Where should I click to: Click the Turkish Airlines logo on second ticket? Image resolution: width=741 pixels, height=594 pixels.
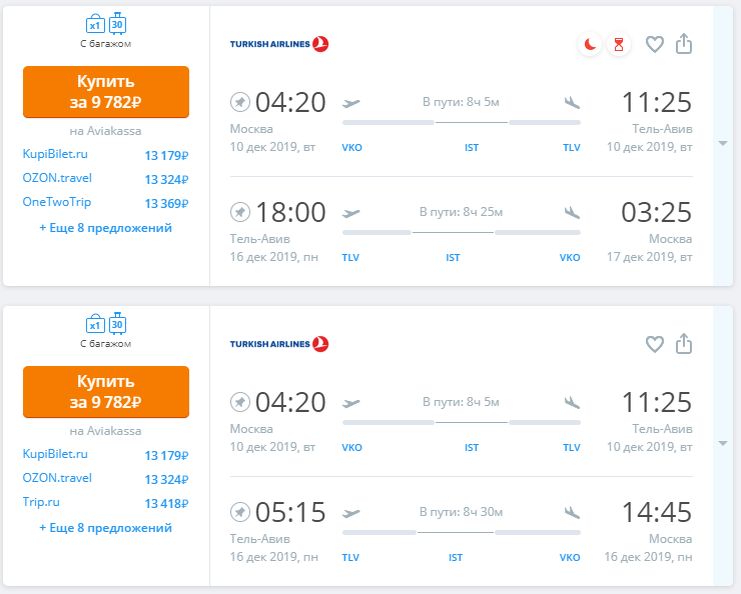pos(279,344)
